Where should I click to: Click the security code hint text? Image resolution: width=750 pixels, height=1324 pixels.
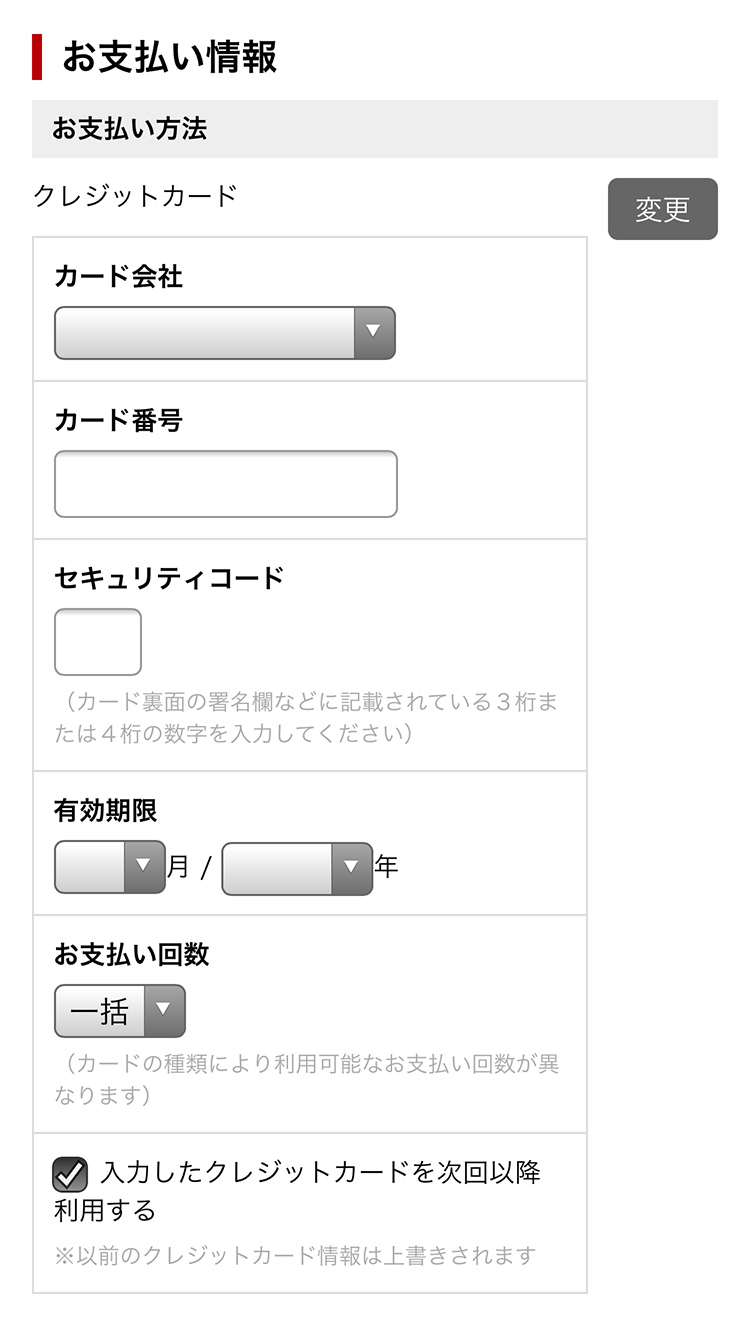(x=306, y=718)
